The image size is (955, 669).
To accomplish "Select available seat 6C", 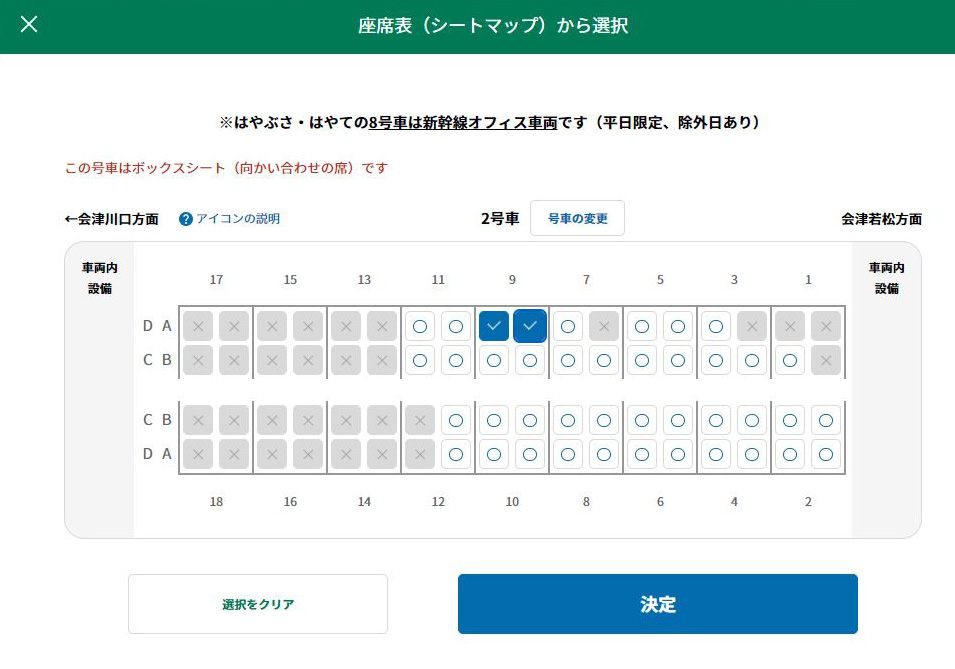I will point(641,420).
